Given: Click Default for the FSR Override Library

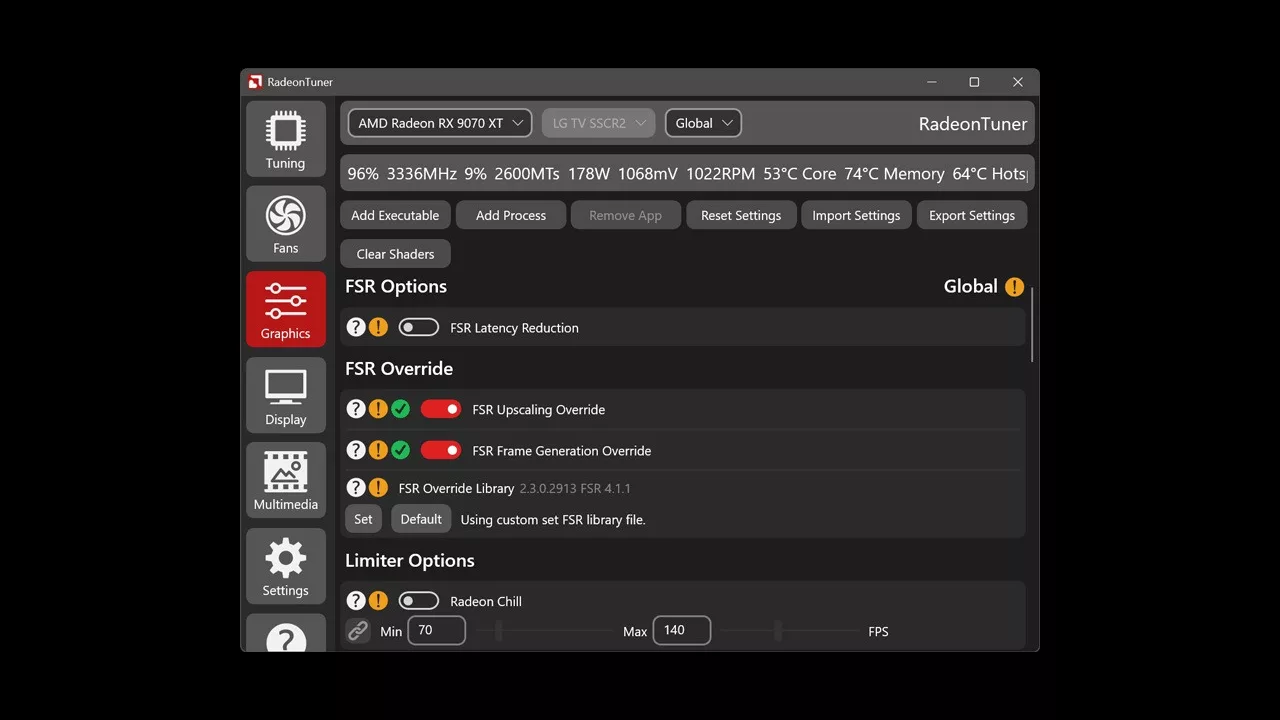Looking at the screenshot, I should [421, 519].
